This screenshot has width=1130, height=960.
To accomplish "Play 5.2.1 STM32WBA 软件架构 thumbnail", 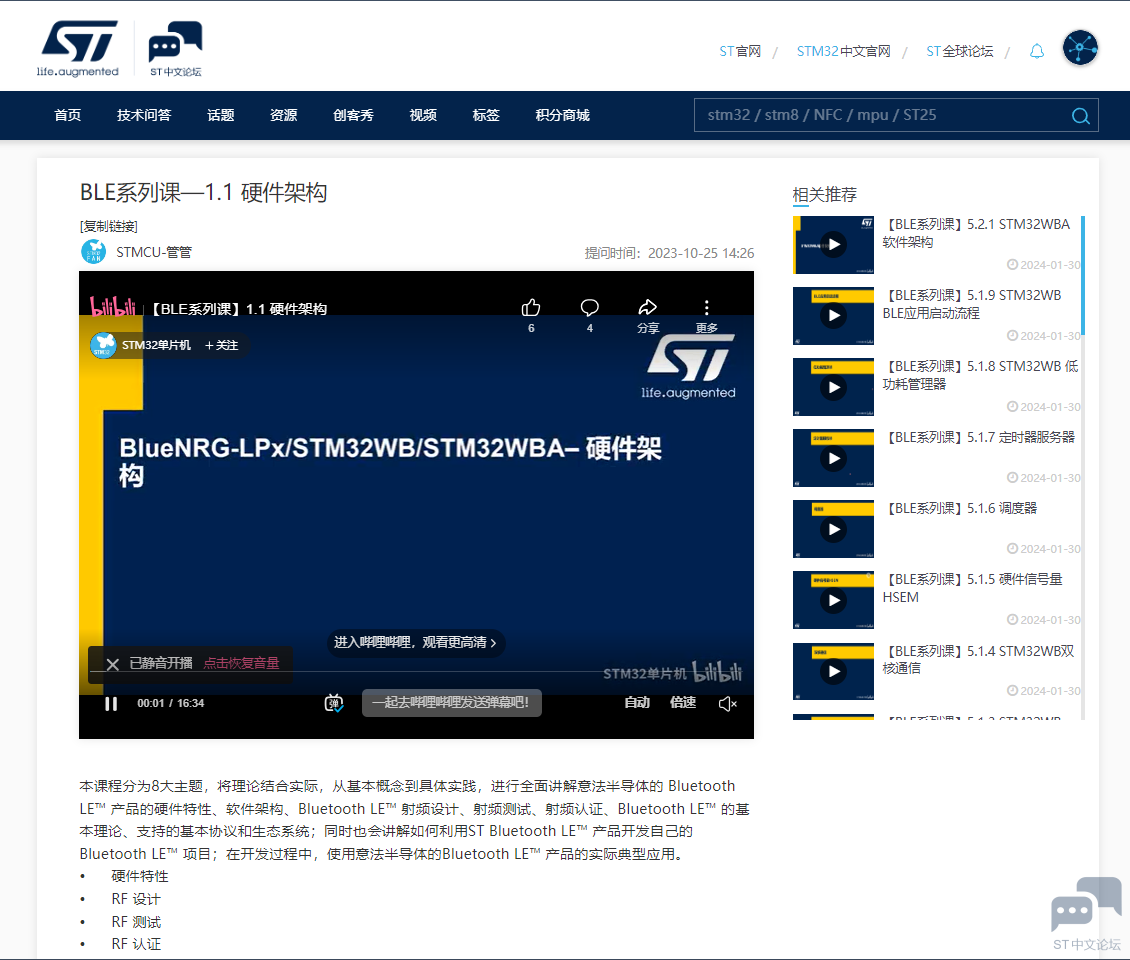I will click(833, 245).
